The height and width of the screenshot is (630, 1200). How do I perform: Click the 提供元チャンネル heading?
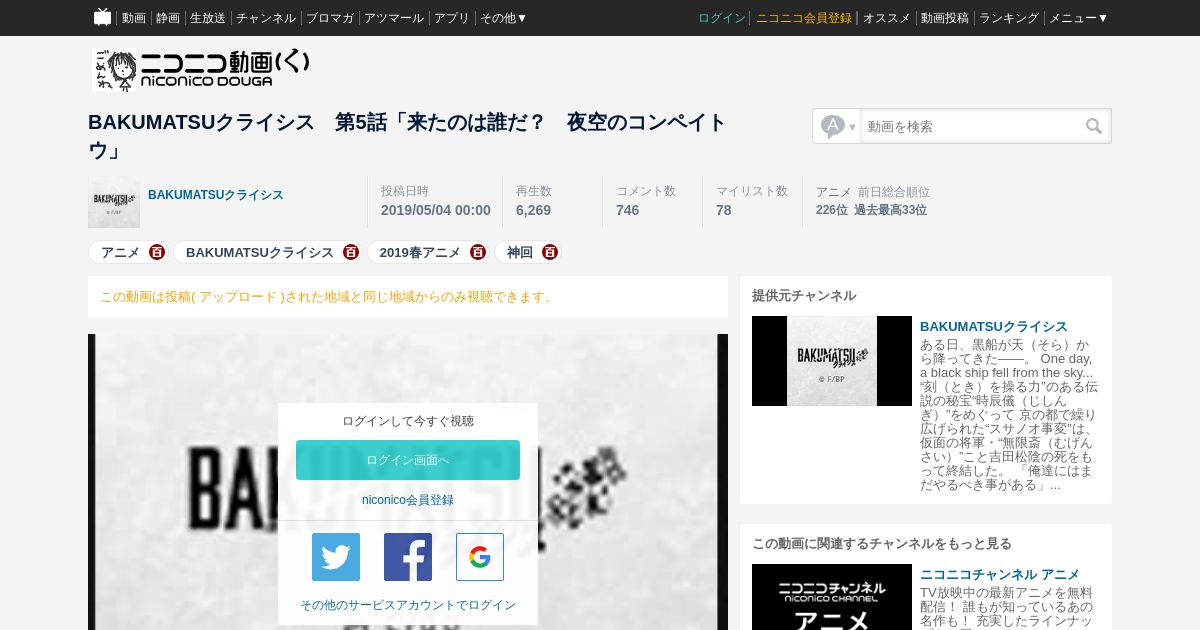[x=804, y=296]
